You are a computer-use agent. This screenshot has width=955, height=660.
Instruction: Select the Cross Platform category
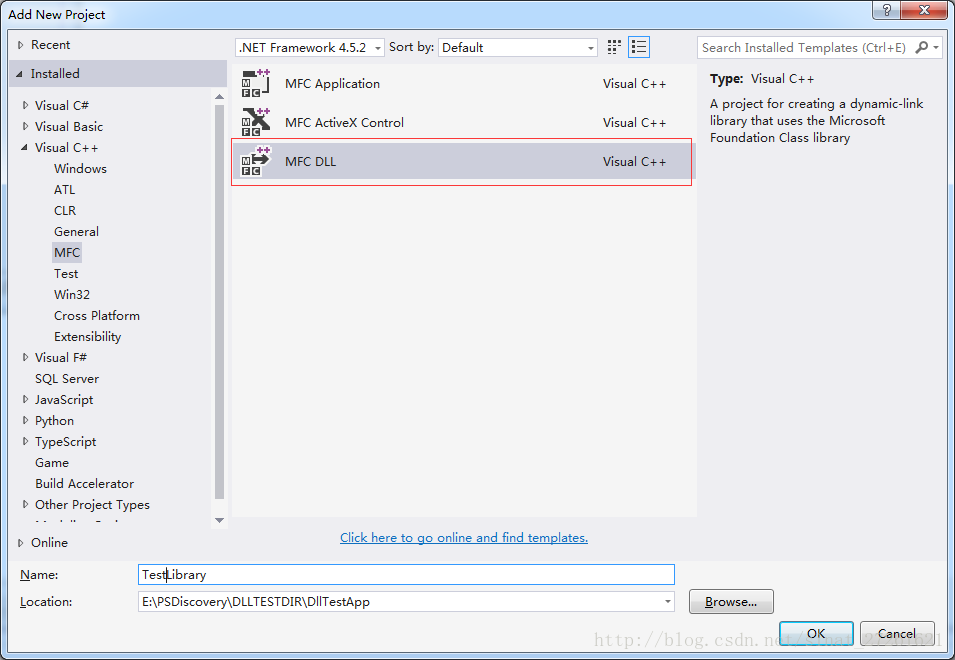[x=97, y=315]
